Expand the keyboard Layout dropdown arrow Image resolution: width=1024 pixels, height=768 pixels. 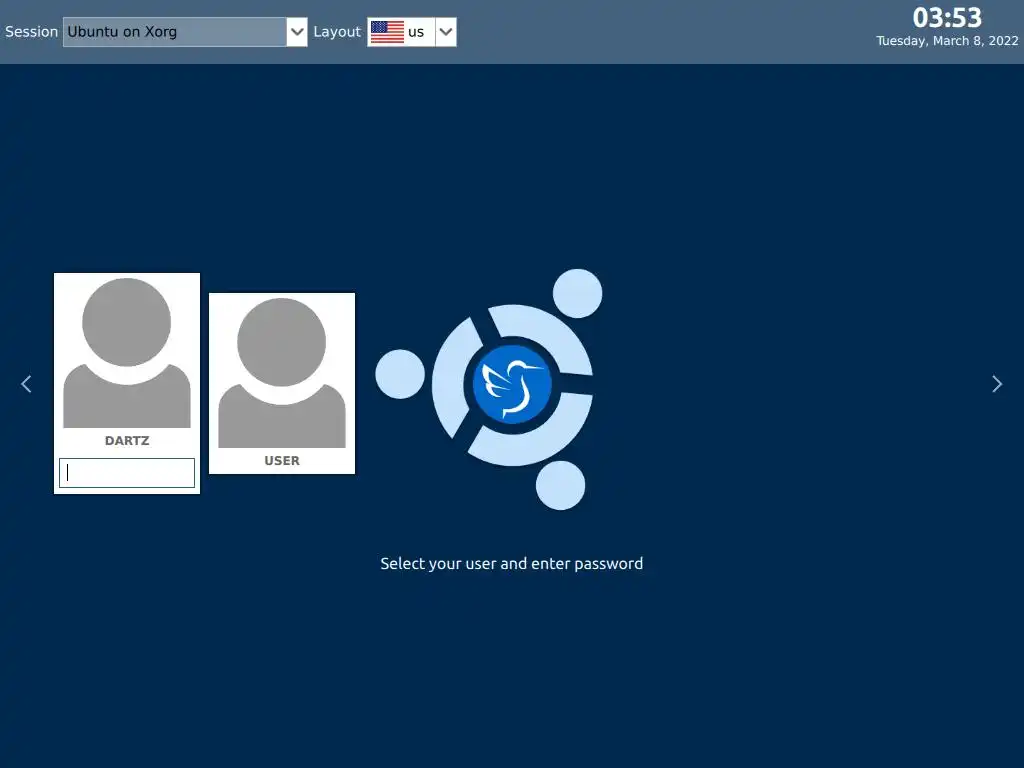[445, 32]
